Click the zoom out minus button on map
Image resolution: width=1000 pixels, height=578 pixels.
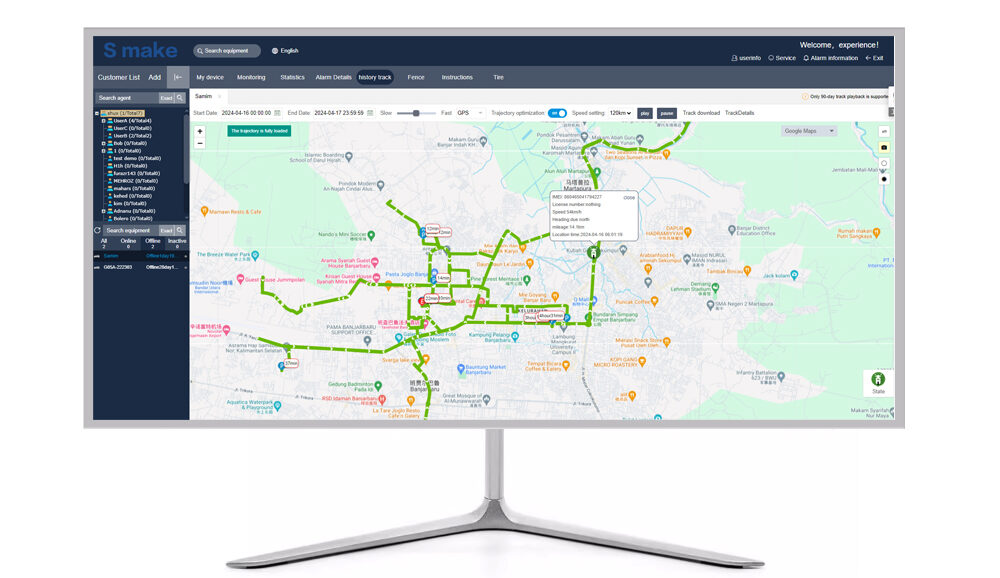(200, 143)
